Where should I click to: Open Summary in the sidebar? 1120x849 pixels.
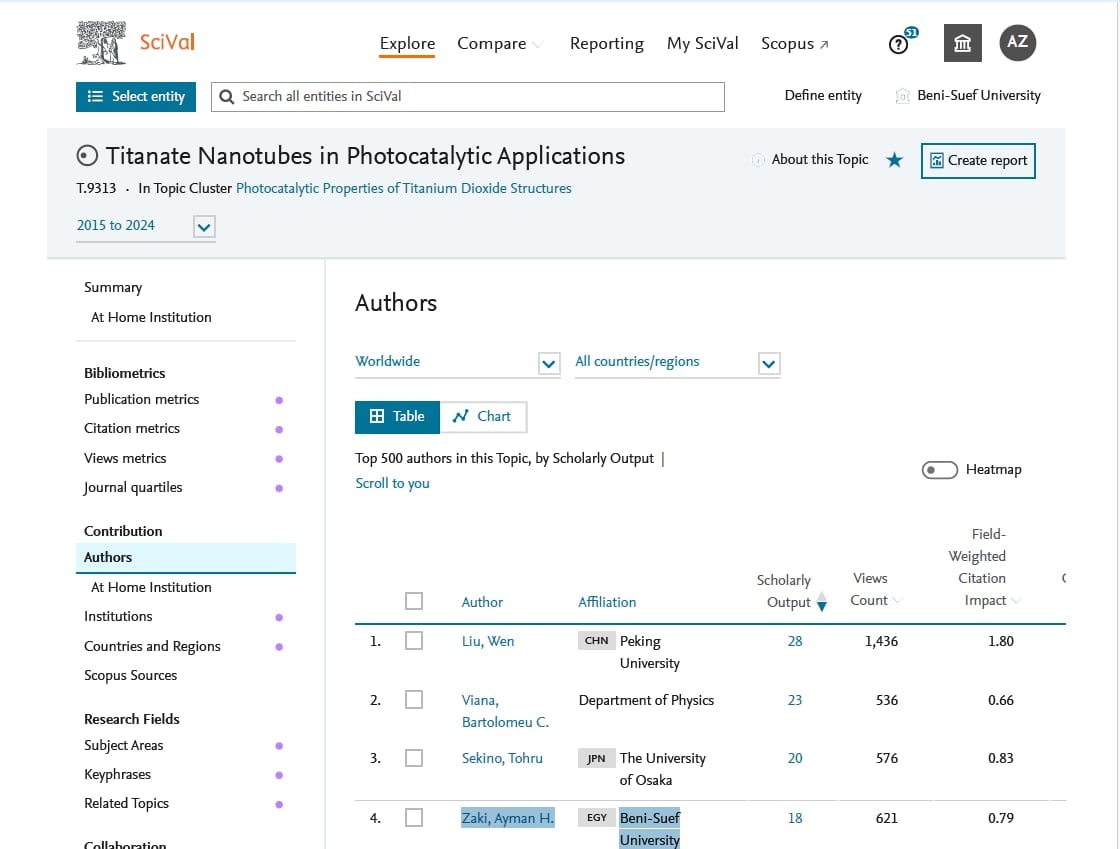pos(113,287)
